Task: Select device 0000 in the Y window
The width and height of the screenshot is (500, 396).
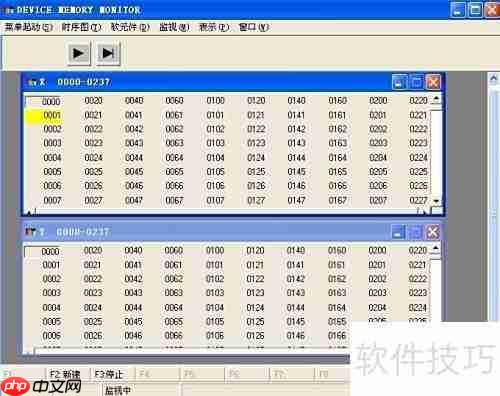Action: [50, 252]
